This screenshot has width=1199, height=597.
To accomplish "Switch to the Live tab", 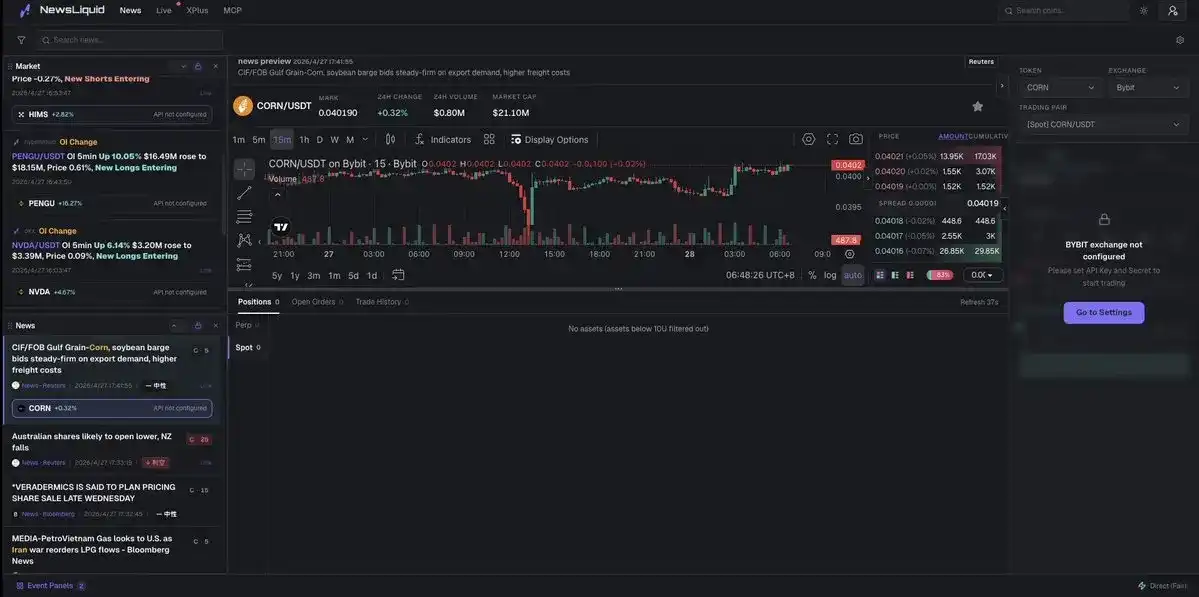I will [164, 11].
